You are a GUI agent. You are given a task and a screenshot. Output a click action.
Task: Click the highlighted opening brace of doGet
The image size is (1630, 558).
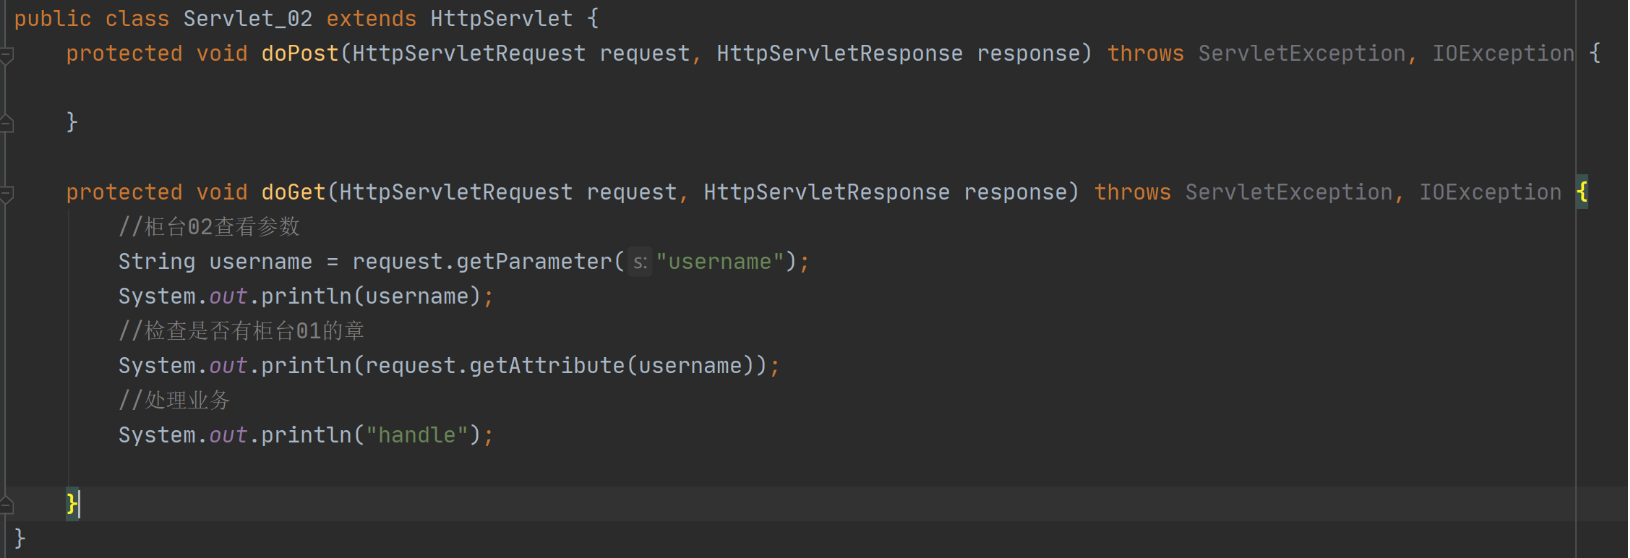(x=1581, y=192)
